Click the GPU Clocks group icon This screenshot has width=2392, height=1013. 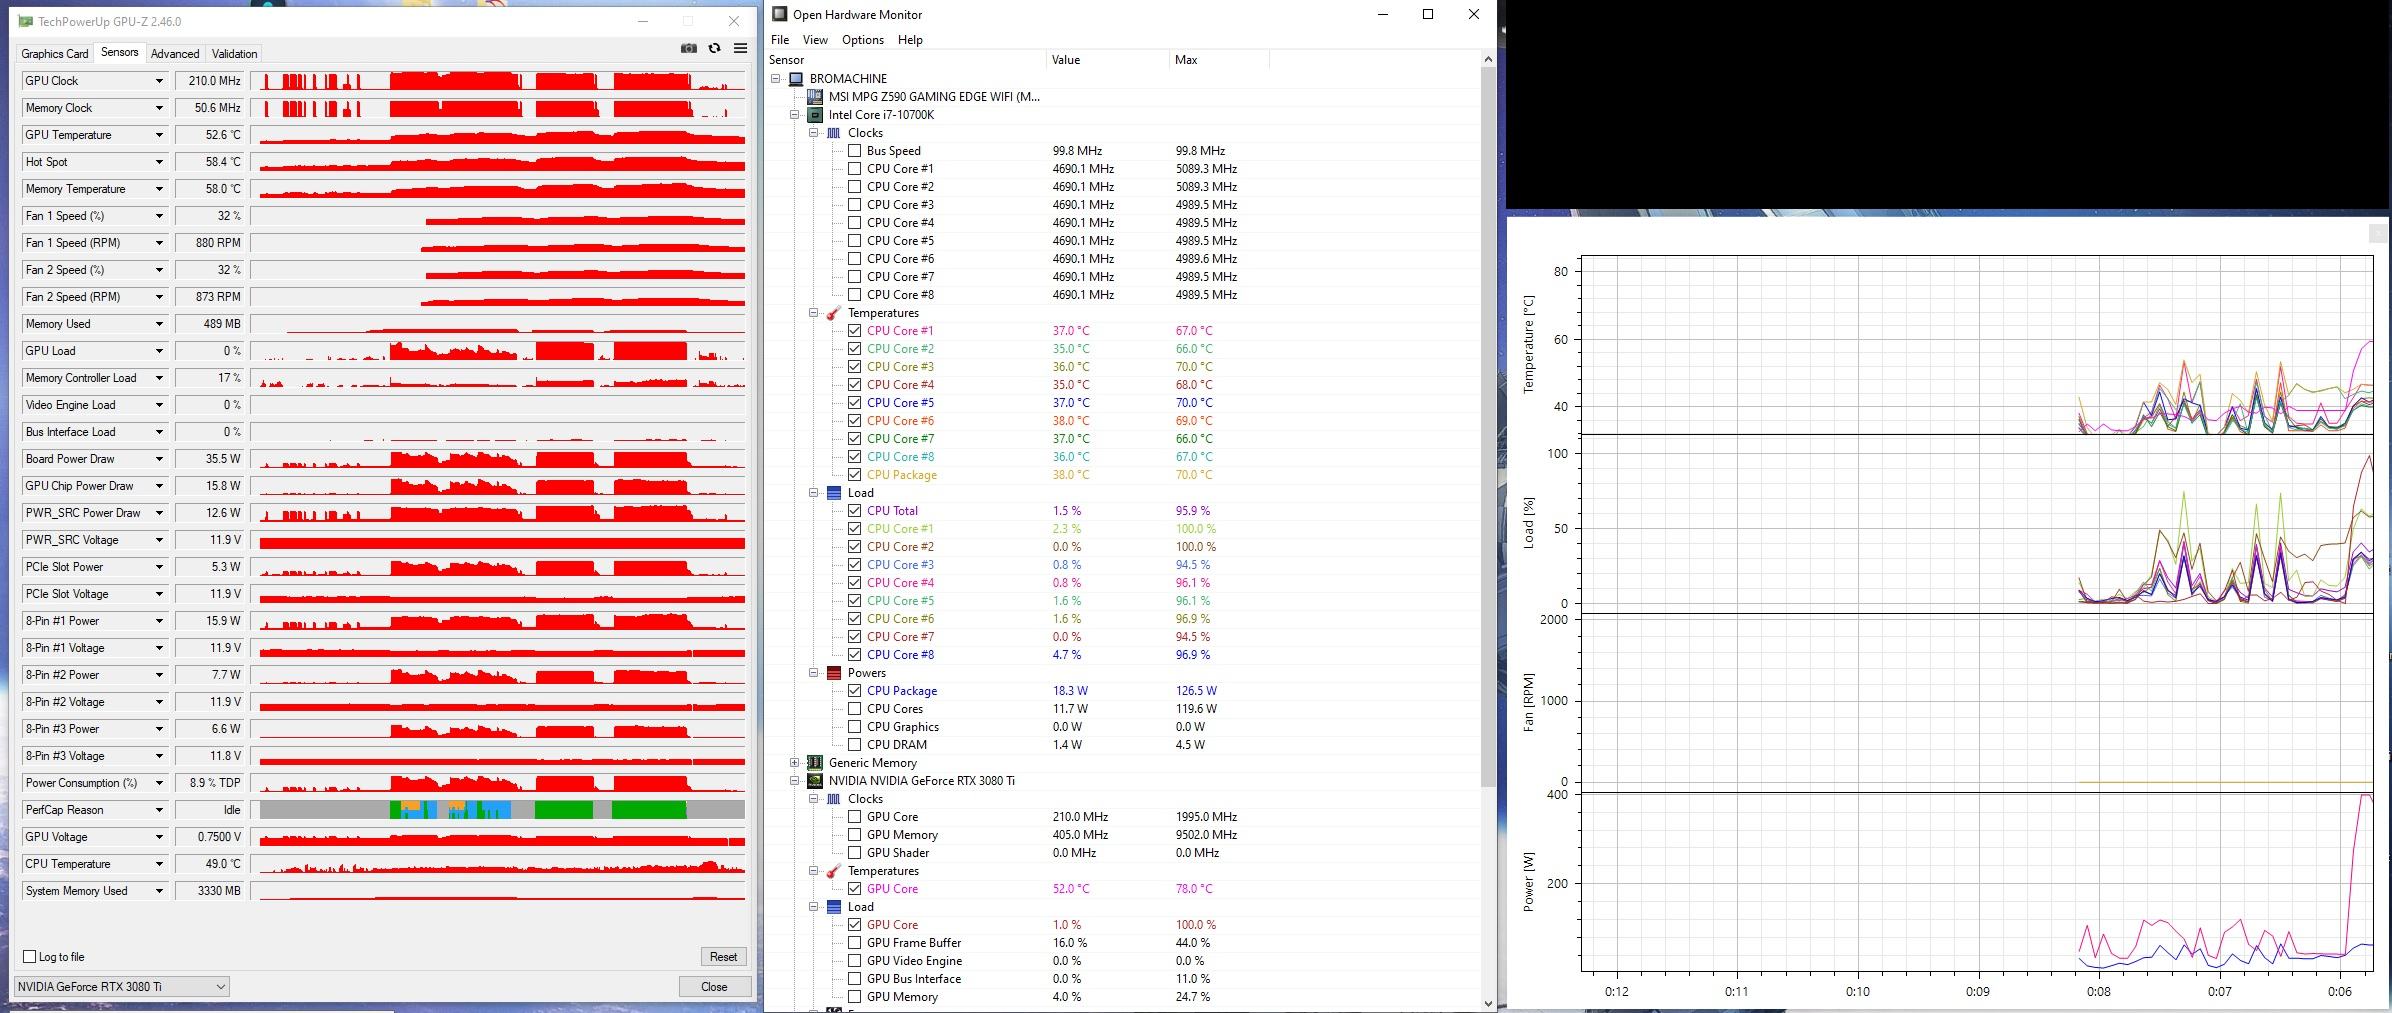(x=834, y=799)
